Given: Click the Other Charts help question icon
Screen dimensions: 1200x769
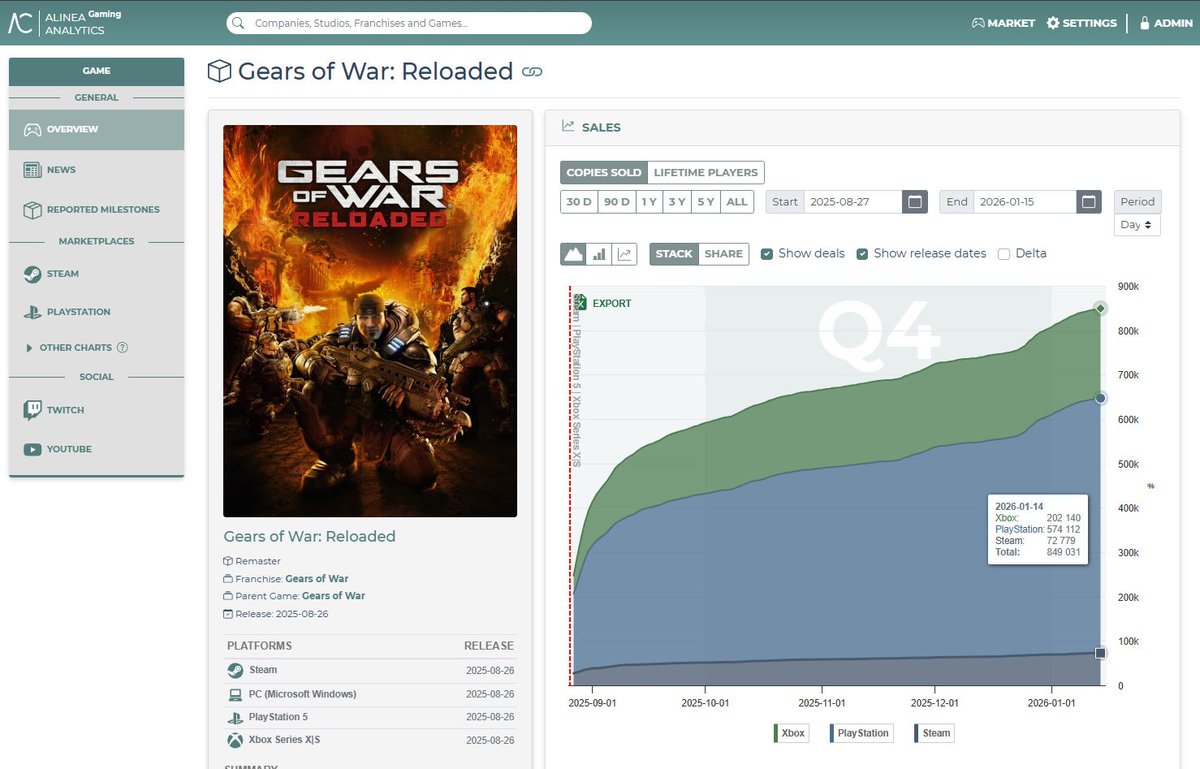Looking at the screenshot, I should (123, 348).
